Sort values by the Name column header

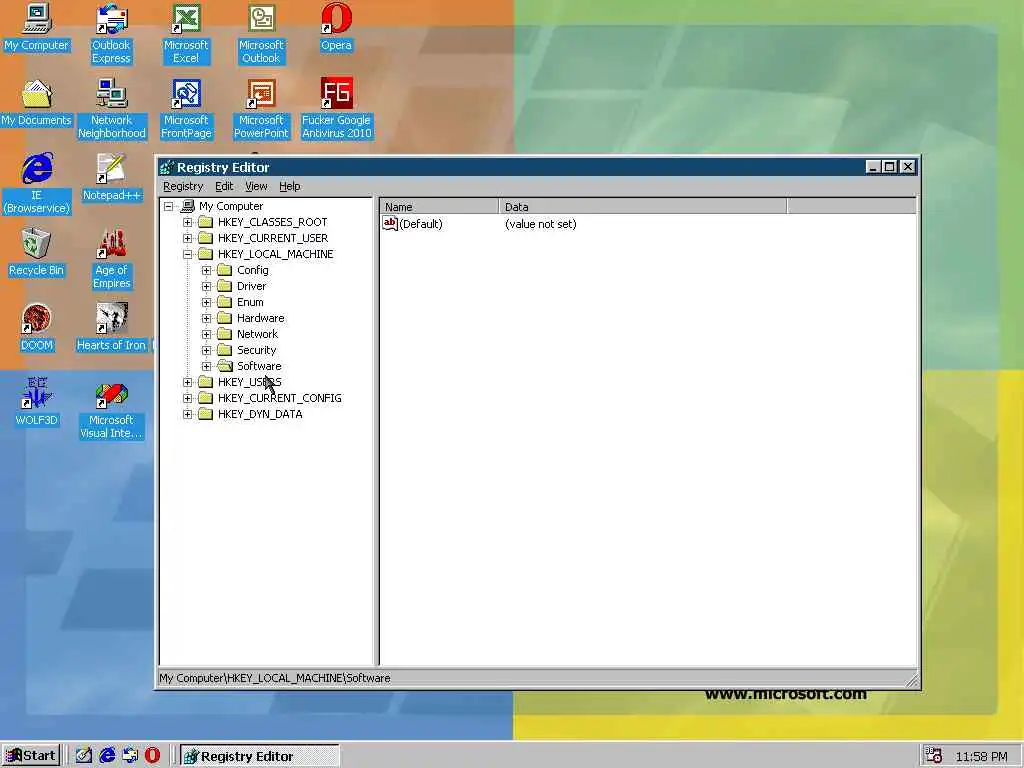pos(440,207)
